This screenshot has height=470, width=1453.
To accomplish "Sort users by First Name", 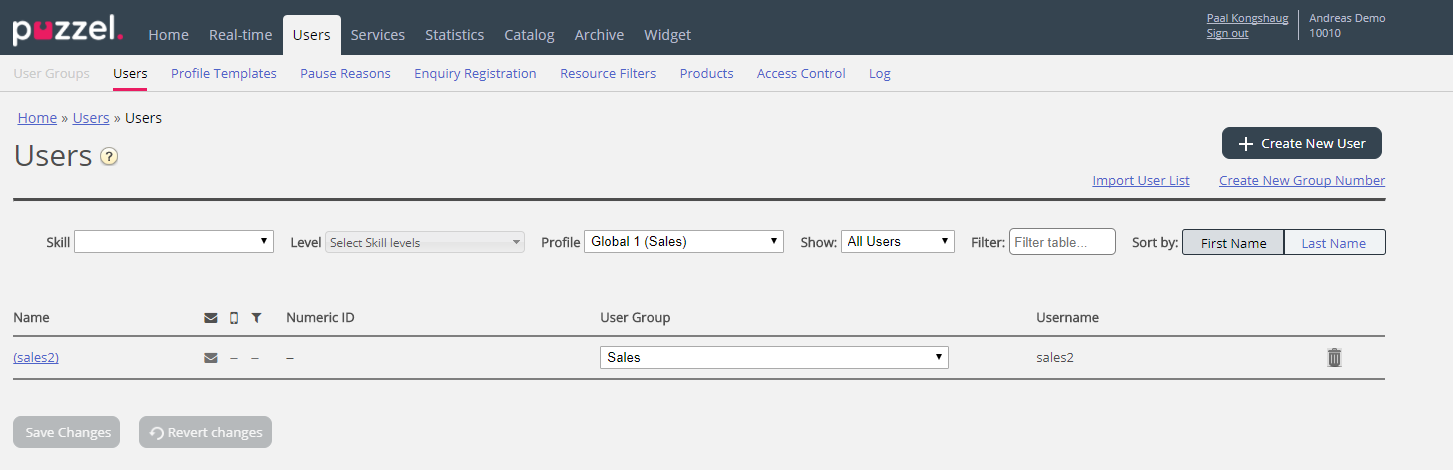I will point(1233,243).
